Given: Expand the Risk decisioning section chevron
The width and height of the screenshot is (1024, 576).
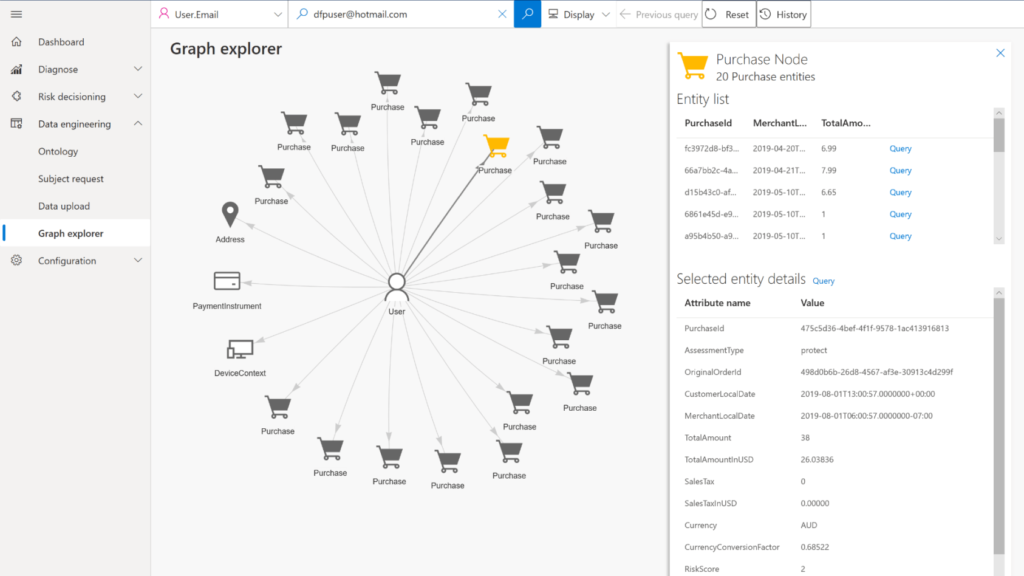Looking at the screenshot, I should pos(138,96).
